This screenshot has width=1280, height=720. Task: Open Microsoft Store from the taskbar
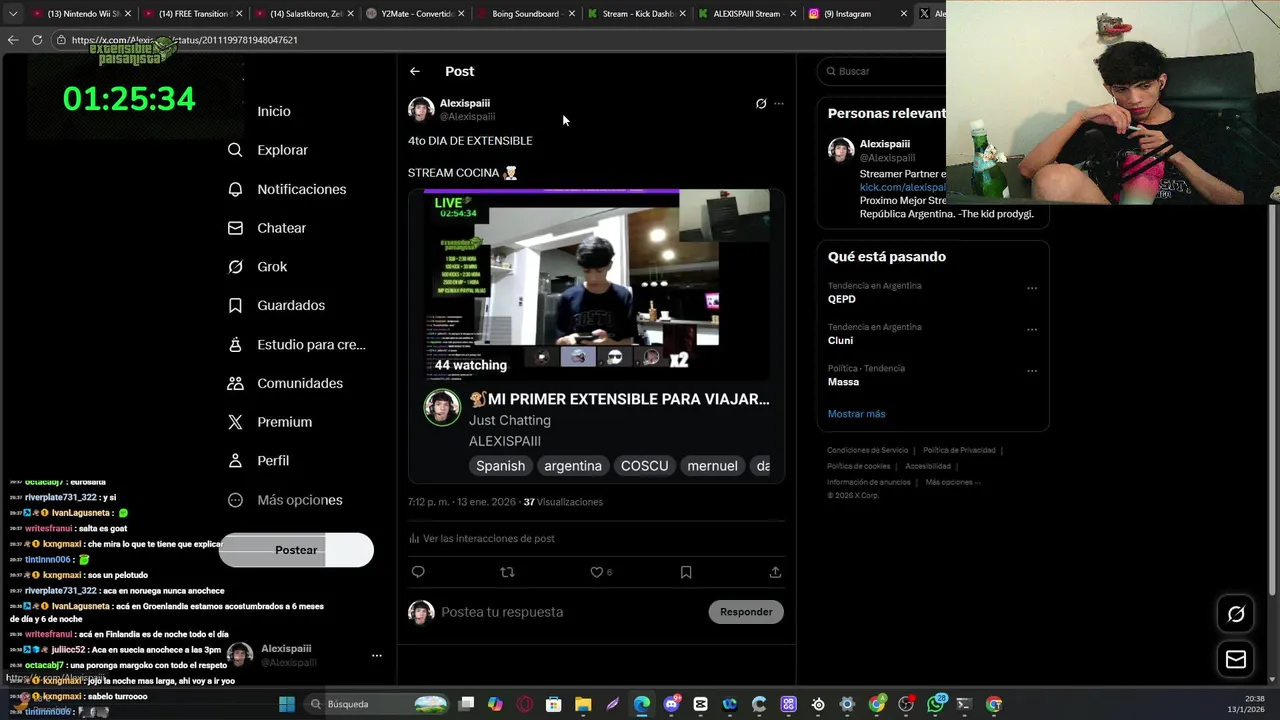coord(554,704)
